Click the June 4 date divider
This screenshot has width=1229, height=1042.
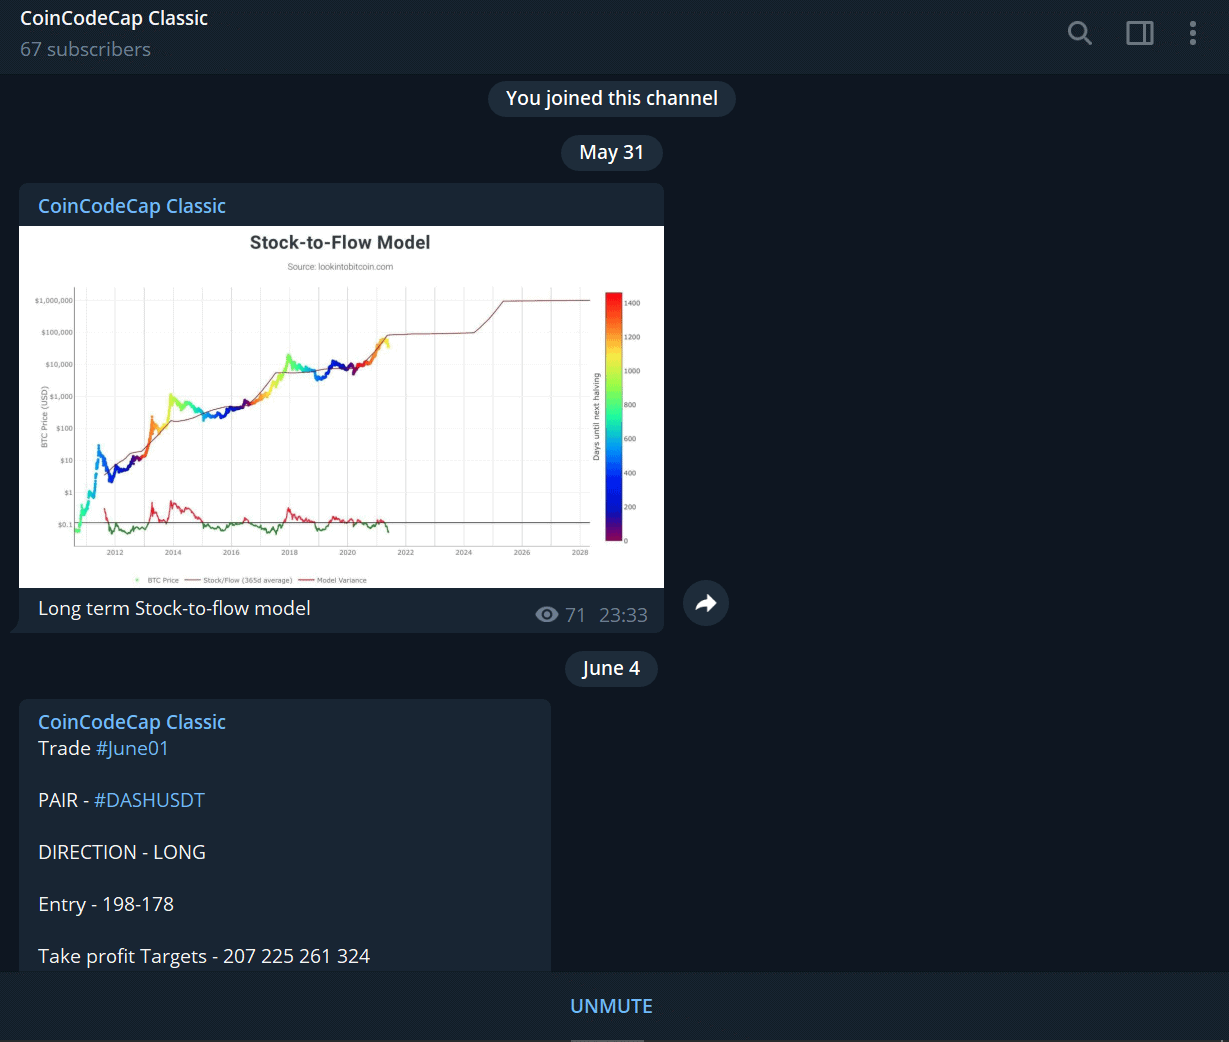(x=611, y=668)
